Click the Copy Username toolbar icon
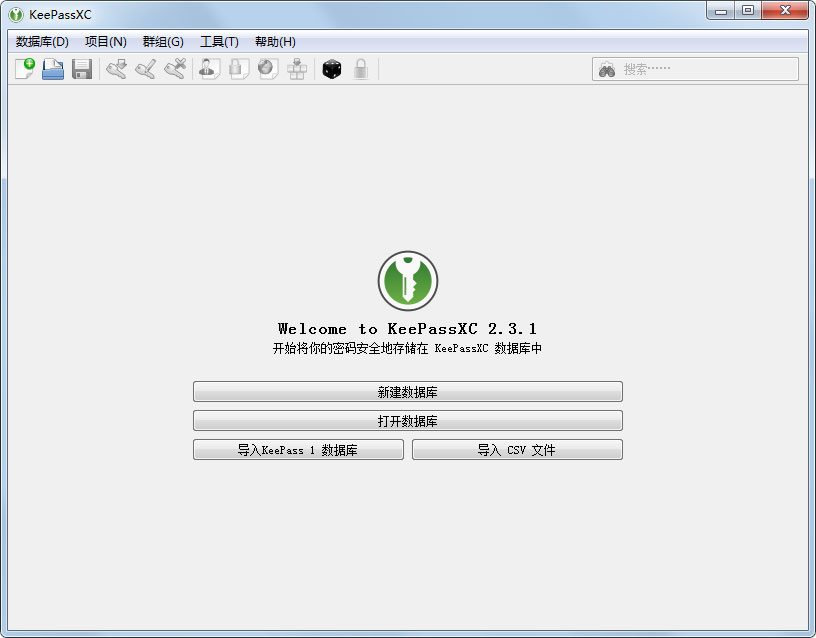The image size is (816, 638). point(210,69)
